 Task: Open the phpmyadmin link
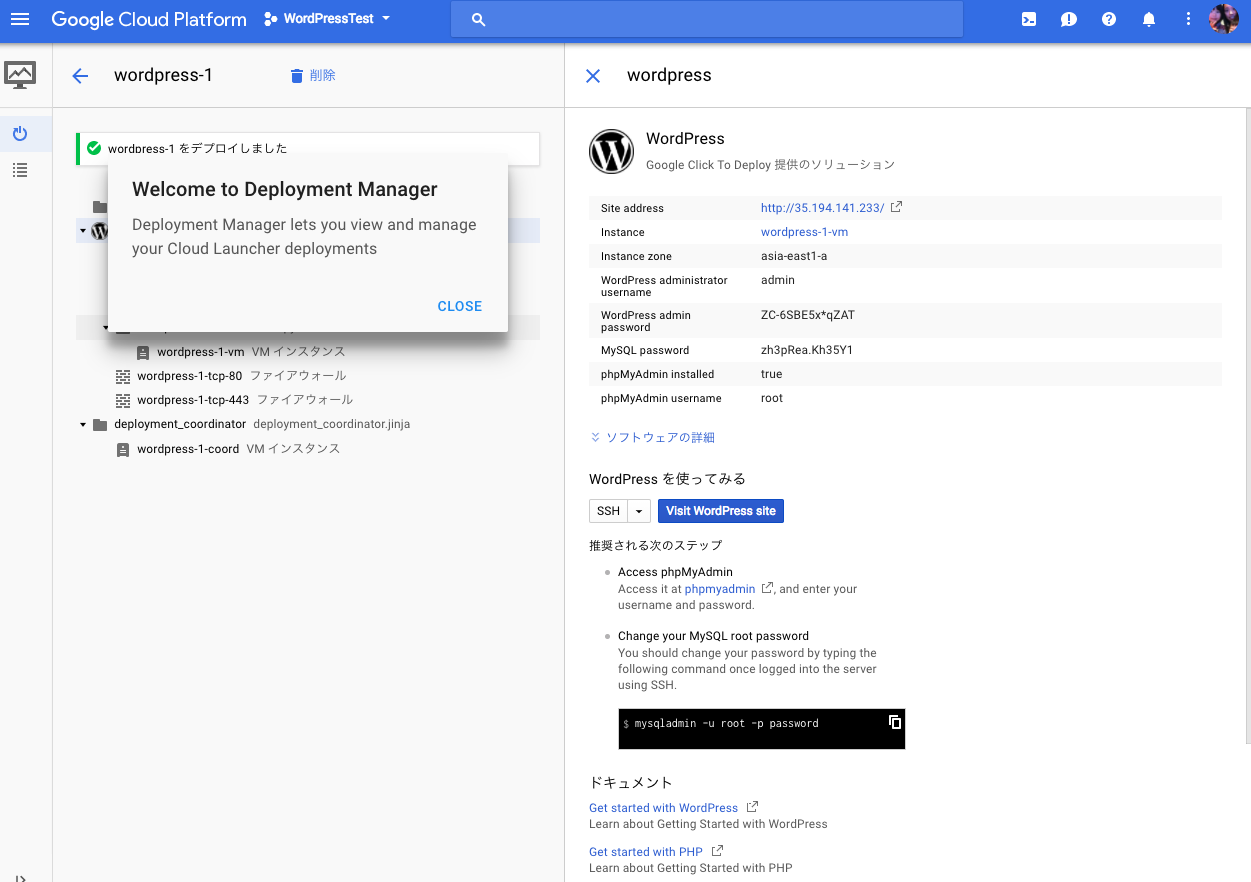click(720, 589)
